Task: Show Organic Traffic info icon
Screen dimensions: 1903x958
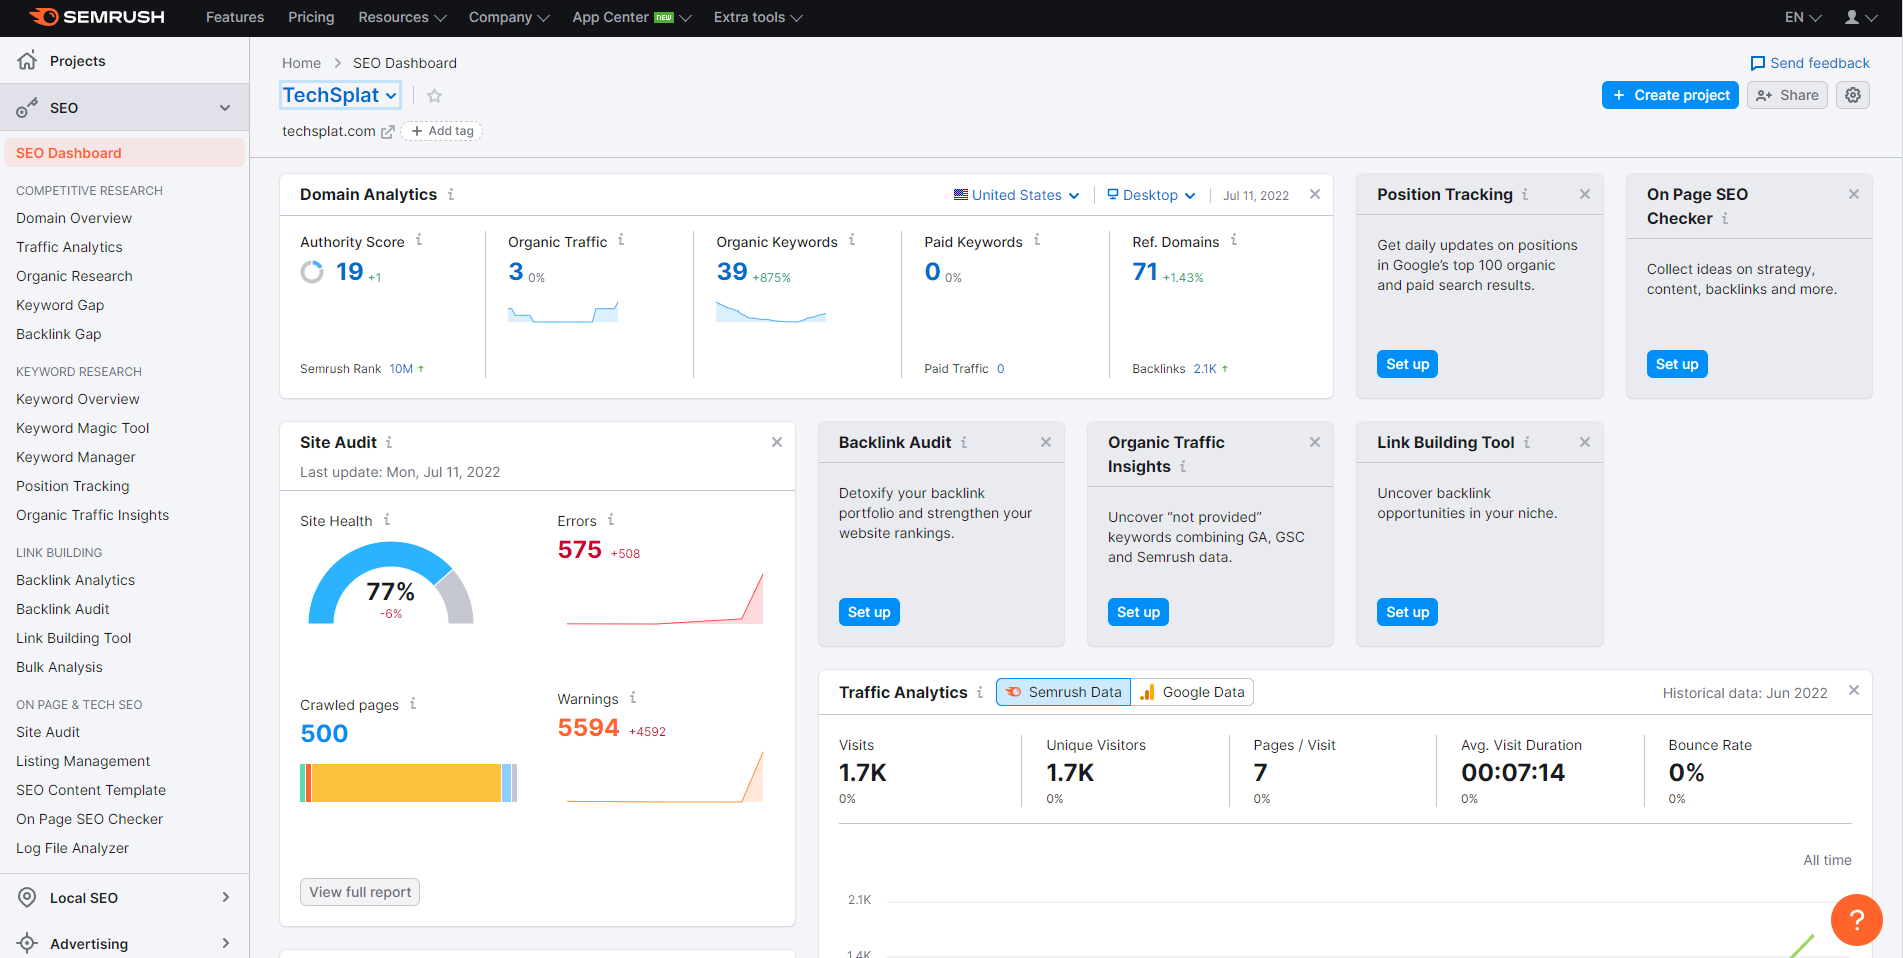Action: [x=621, y=240]
